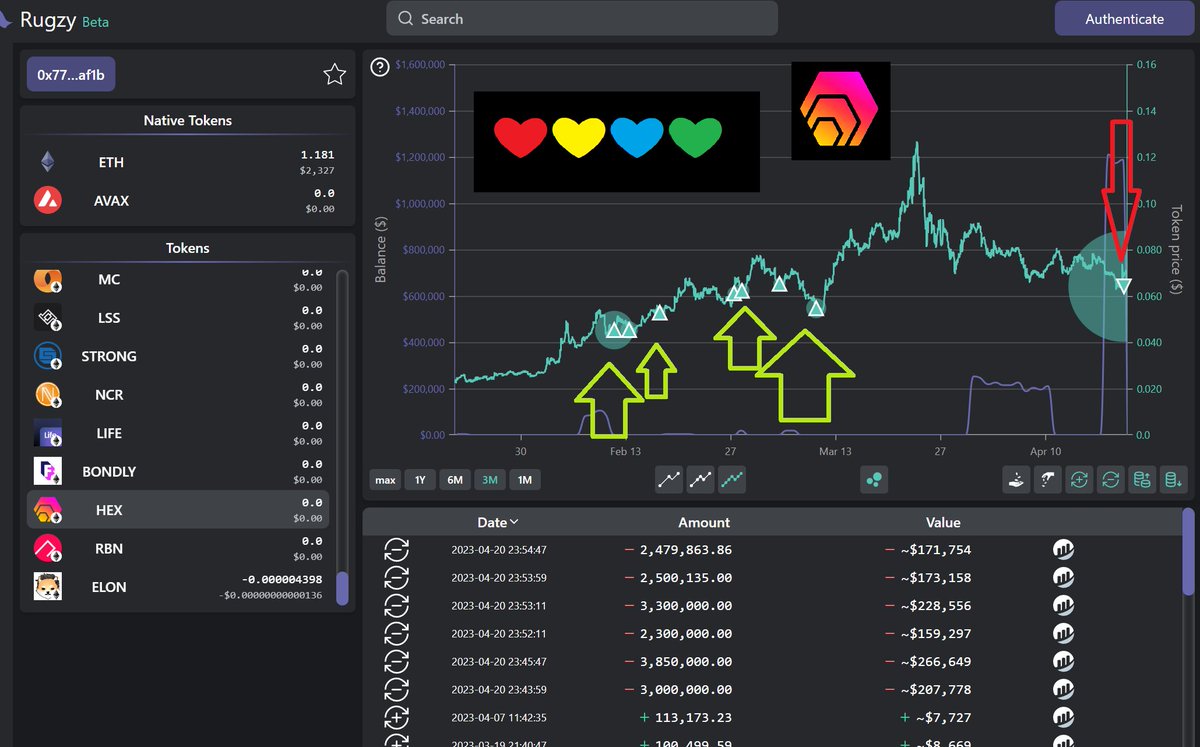The width and height of the screenshot is (1200, 747).
Task: Click the buy icon on the 2023-04-07 row
Action: tap(397, 717)
